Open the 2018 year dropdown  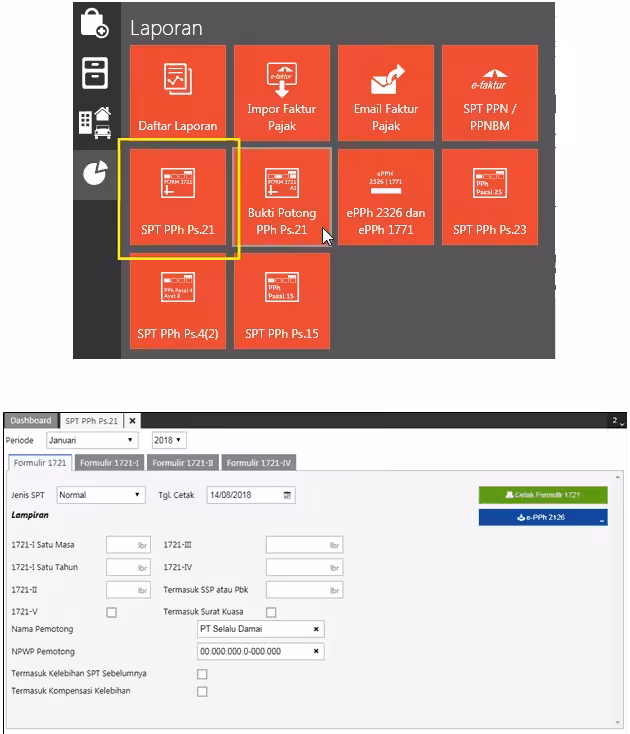169,440
